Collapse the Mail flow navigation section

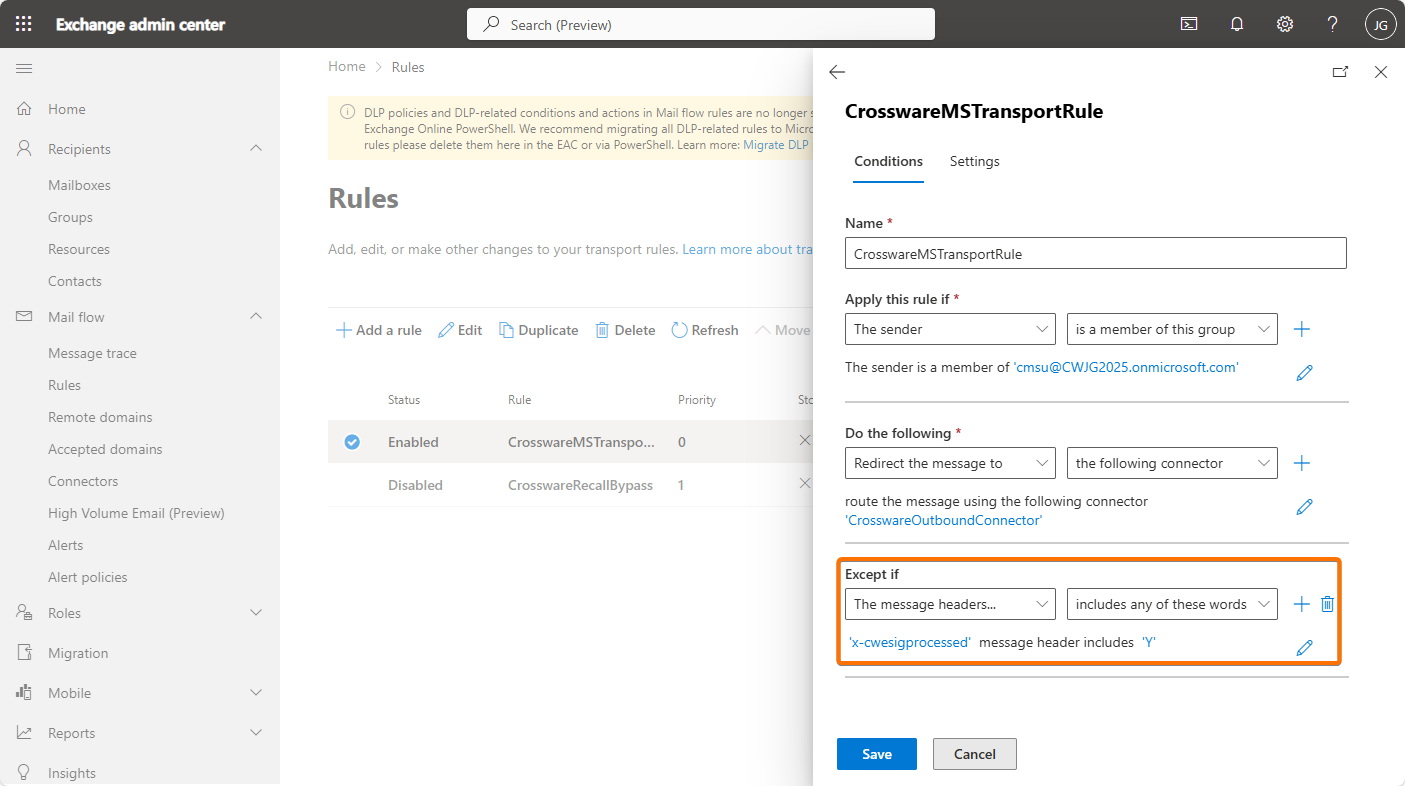point(256,317)
